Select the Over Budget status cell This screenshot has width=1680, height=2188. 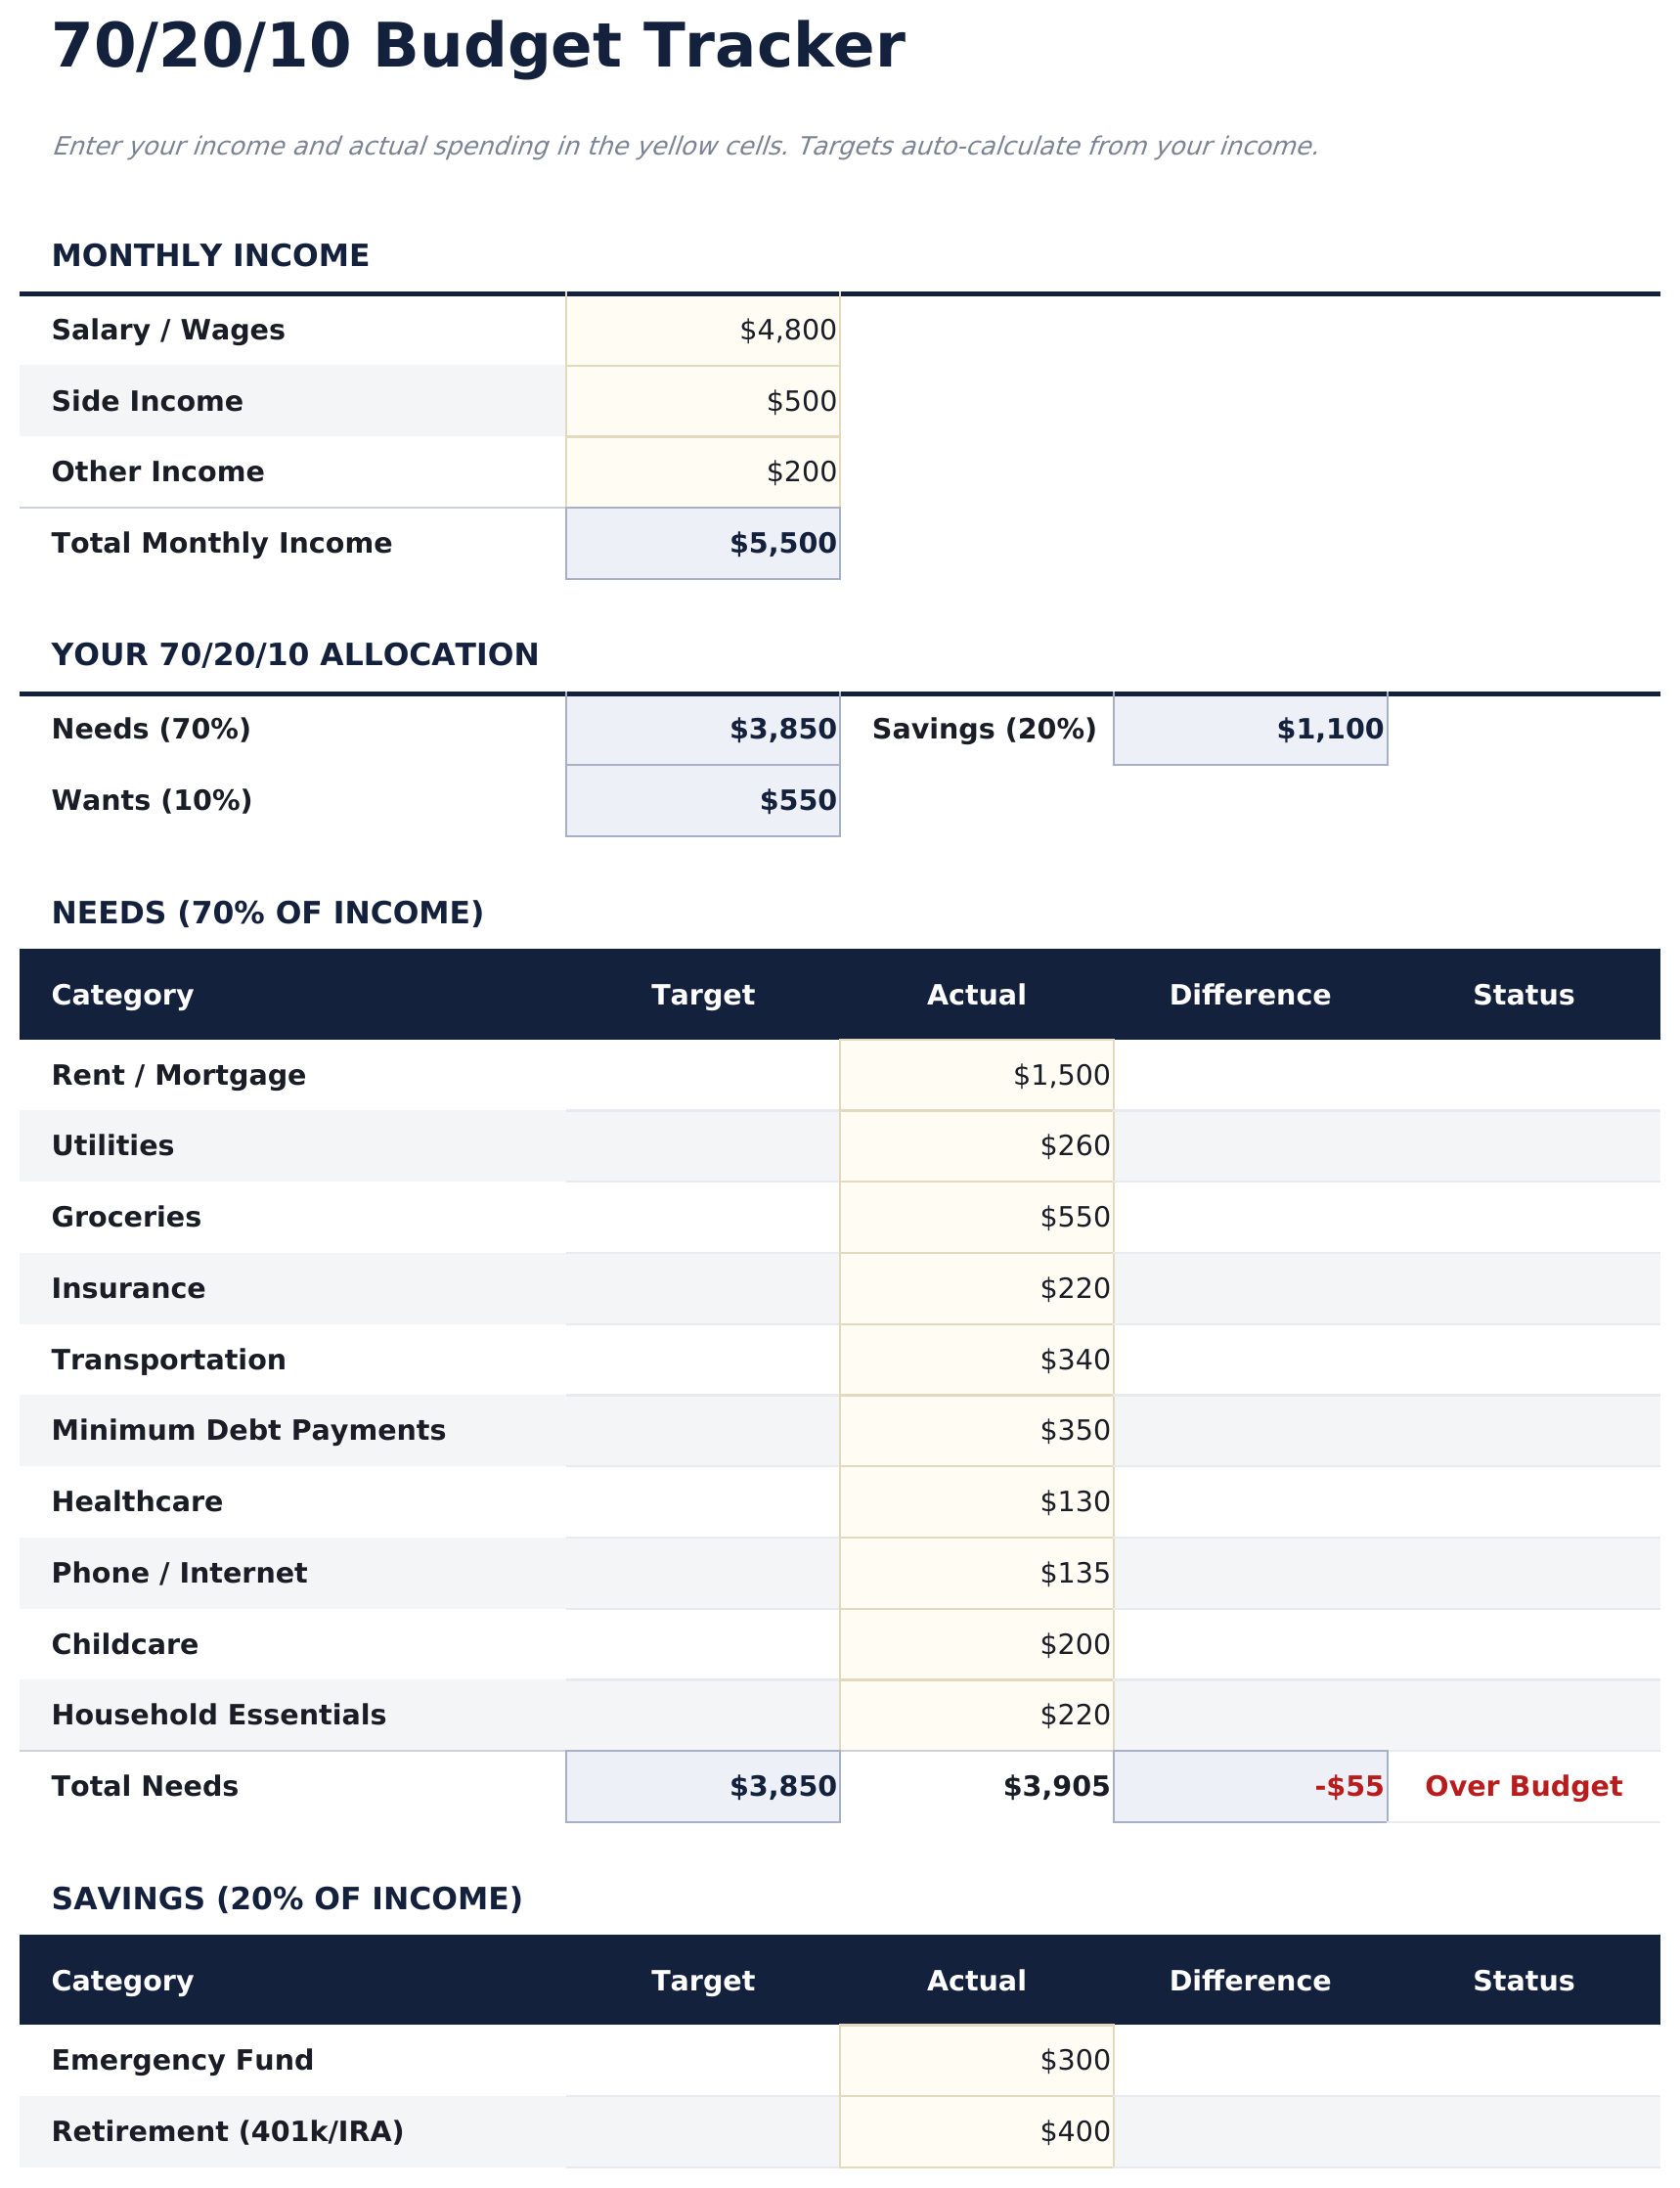(x=1522, y=1786)
